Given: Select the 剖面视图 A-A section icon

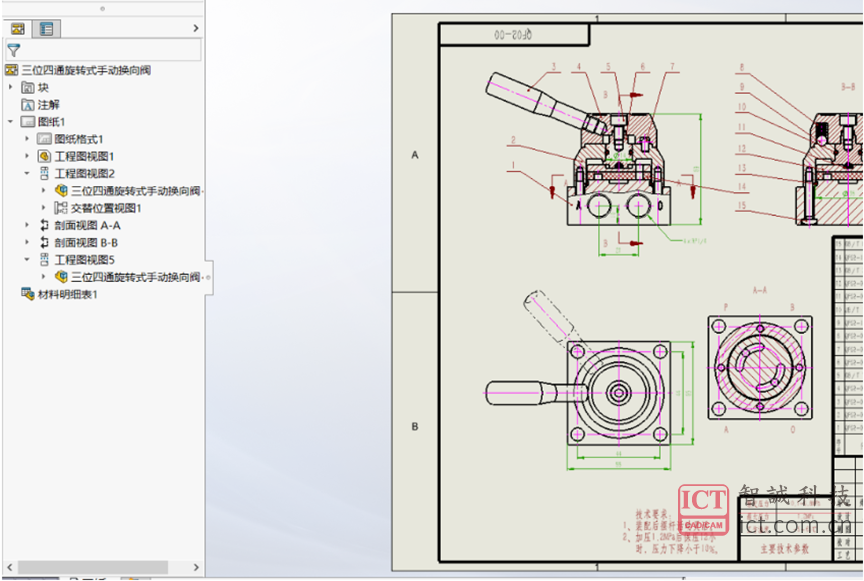Looking at the screenshot, I should [x=44, y=225].
